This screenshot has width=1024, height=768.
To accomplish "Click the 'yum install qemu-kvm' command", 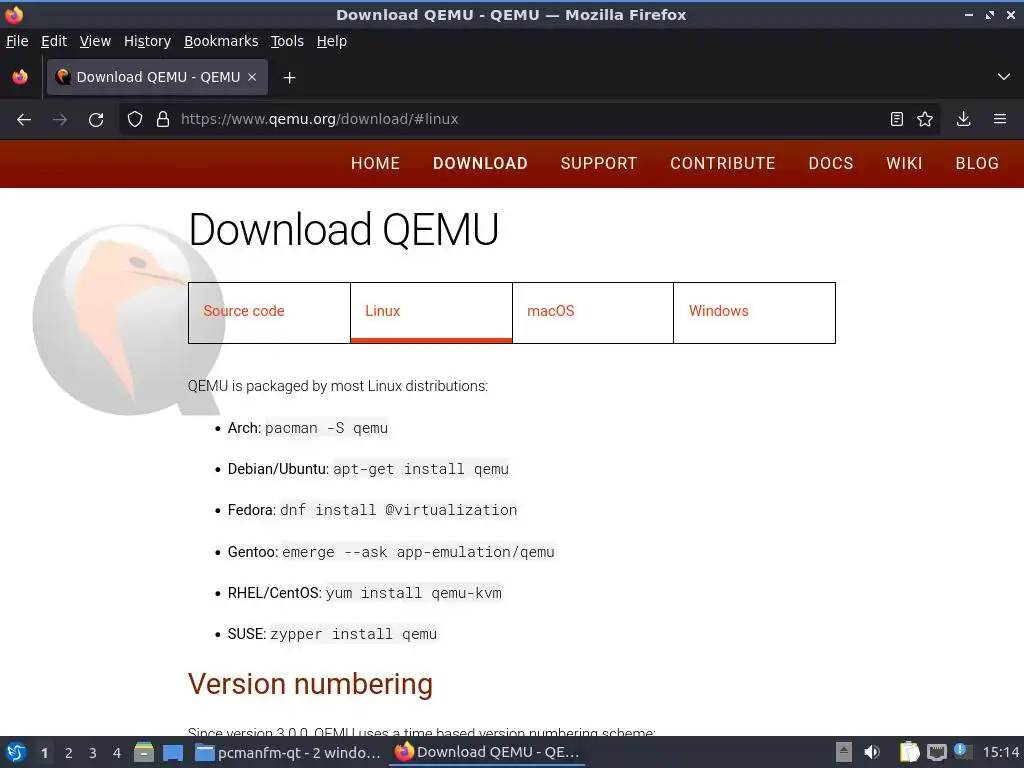I will tap(413, 593).
